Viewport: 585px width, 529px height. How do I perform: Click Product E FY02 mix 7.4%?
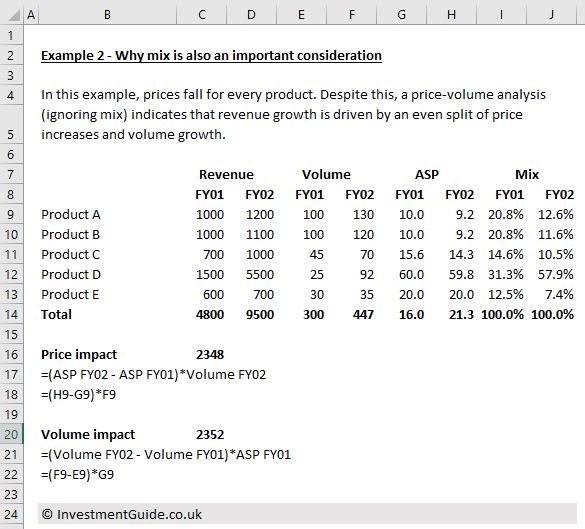(x=559, y=295)
